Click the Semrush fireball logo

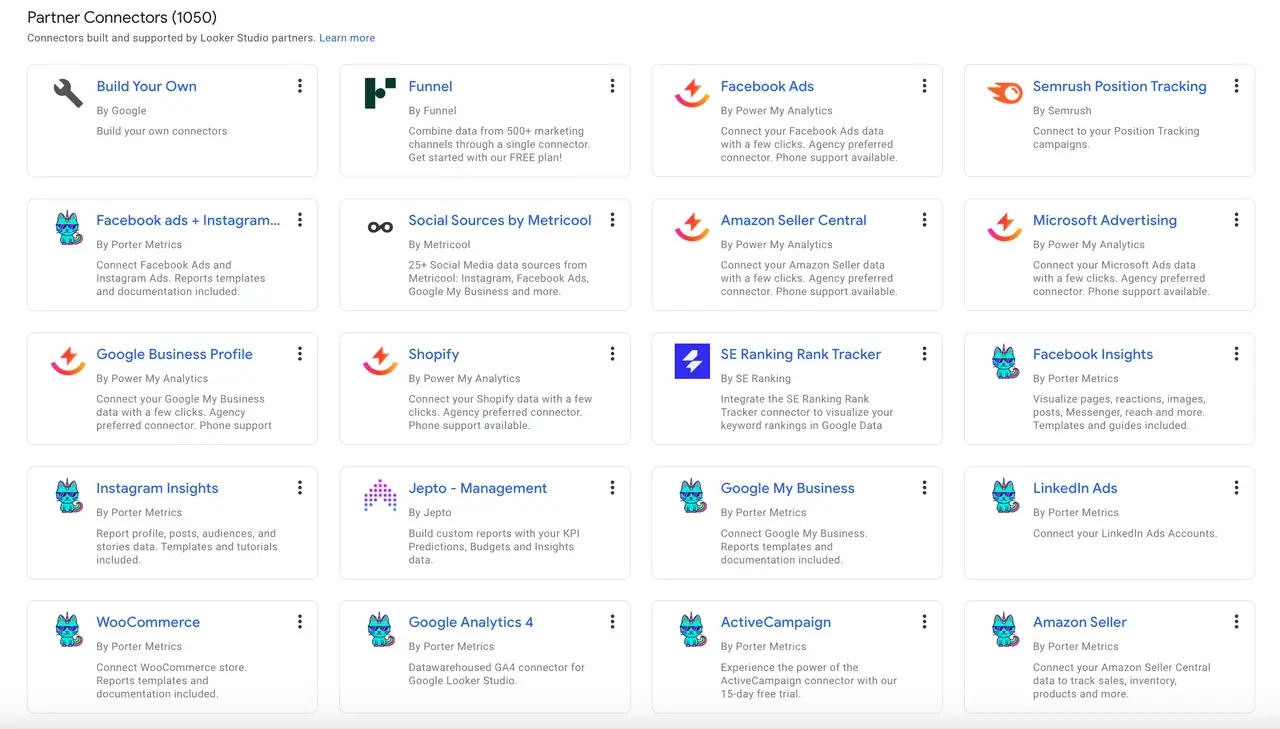[x=1004, y=93]
